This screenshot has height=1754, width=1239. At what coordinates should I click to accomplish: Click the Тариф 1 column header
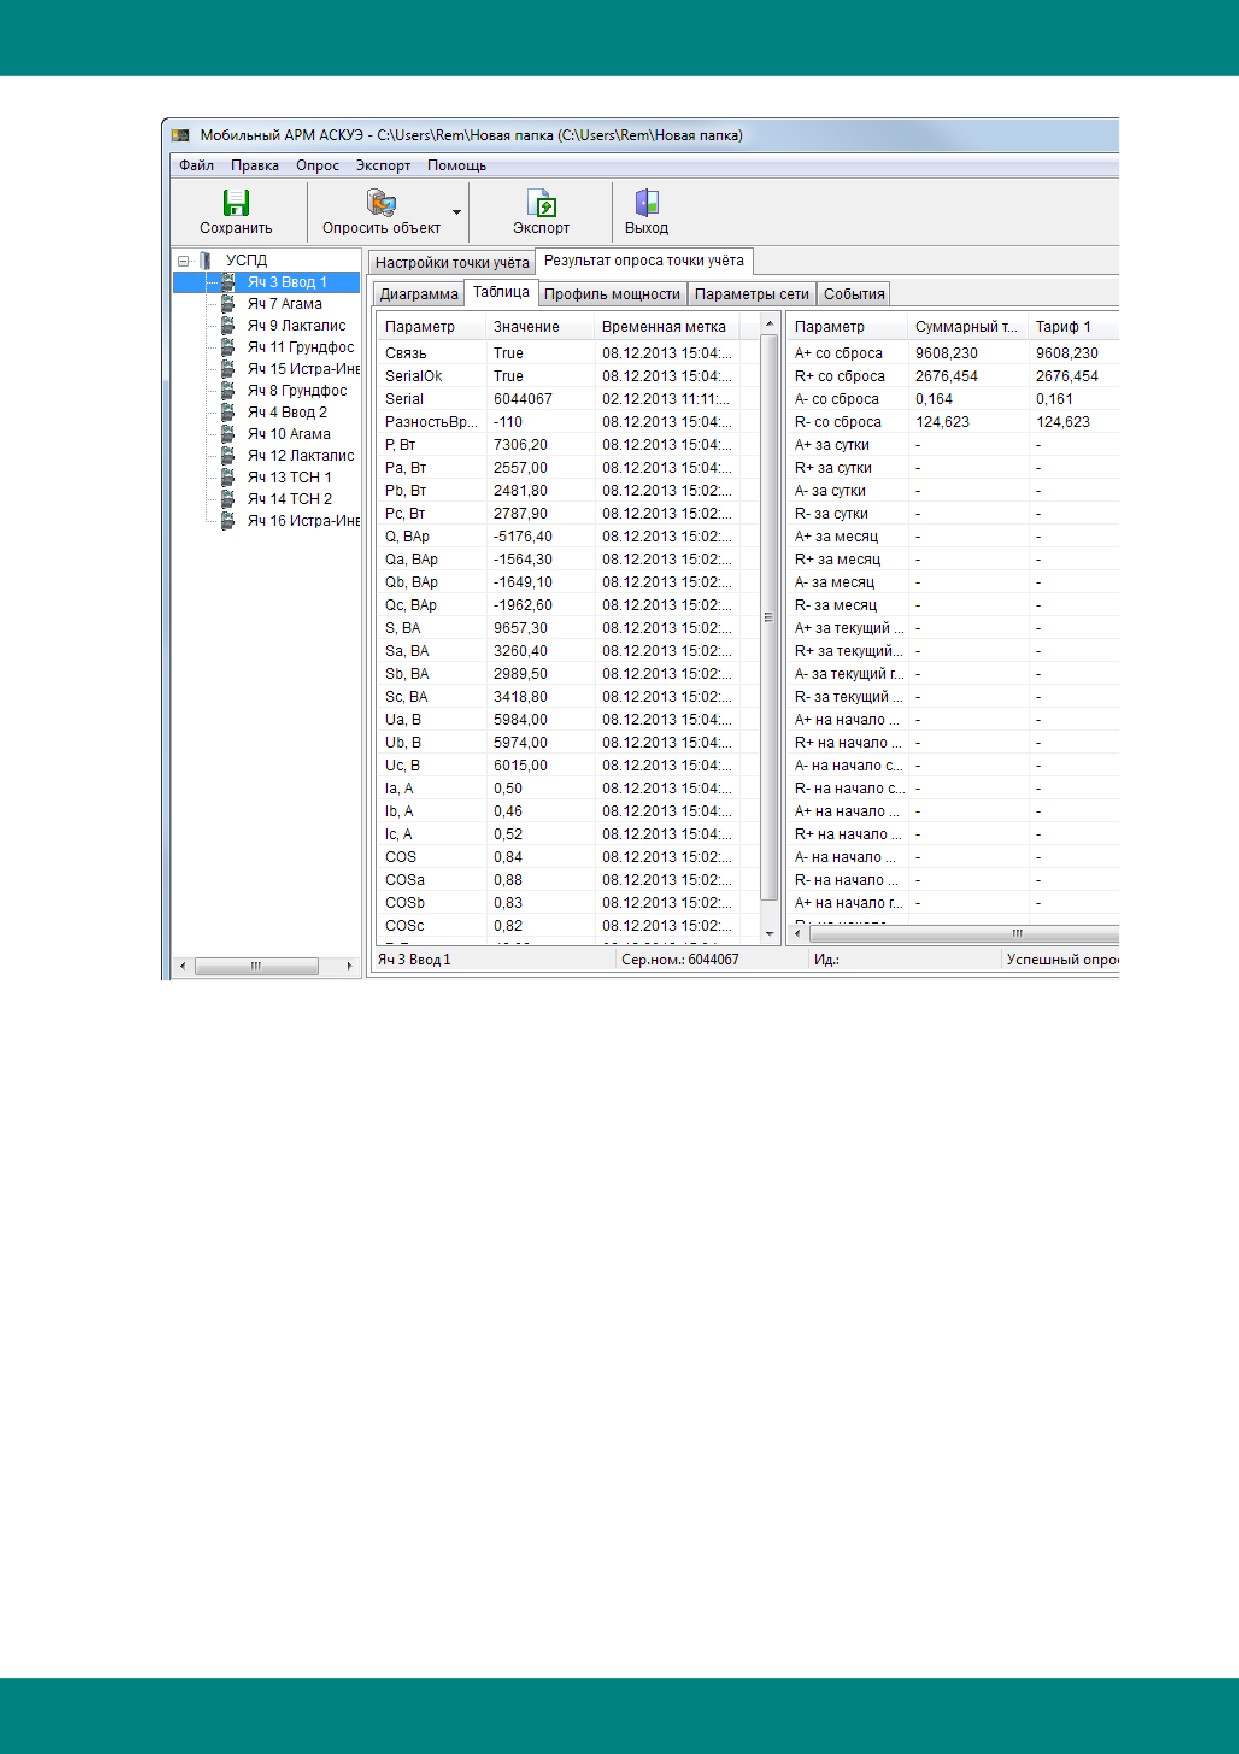[x=1073, y=327]
